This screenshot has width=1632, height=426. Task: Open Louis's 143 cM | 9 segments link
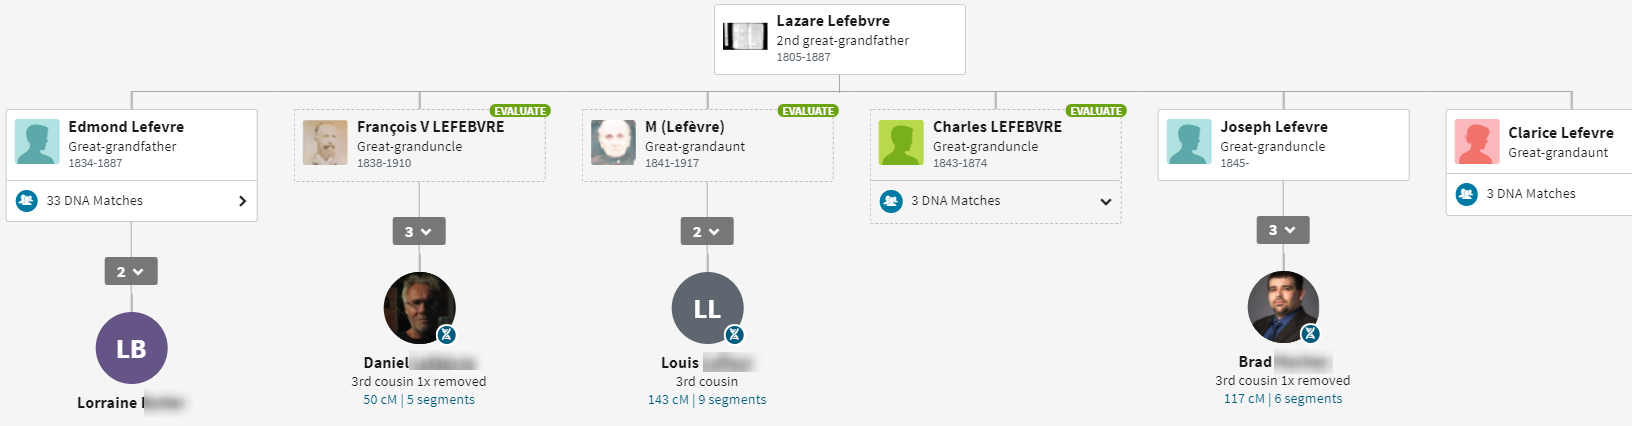707,400
